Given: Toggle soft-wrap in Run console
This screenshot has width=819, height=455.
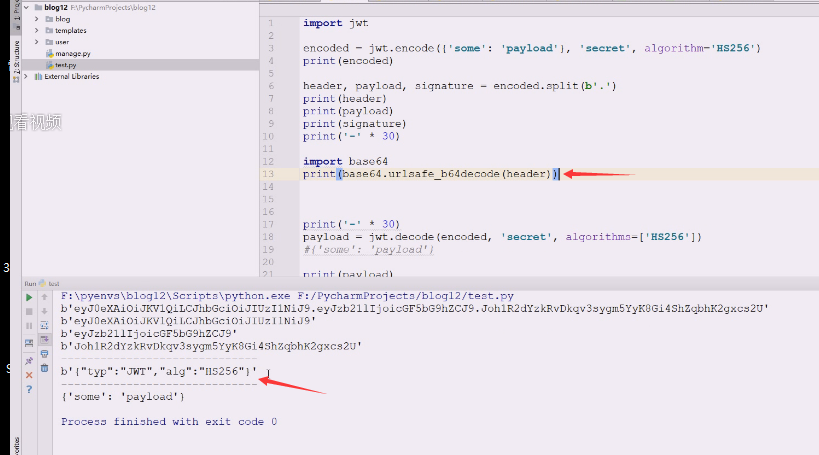Looking at the screenshot, I should (x=44, y=325).
